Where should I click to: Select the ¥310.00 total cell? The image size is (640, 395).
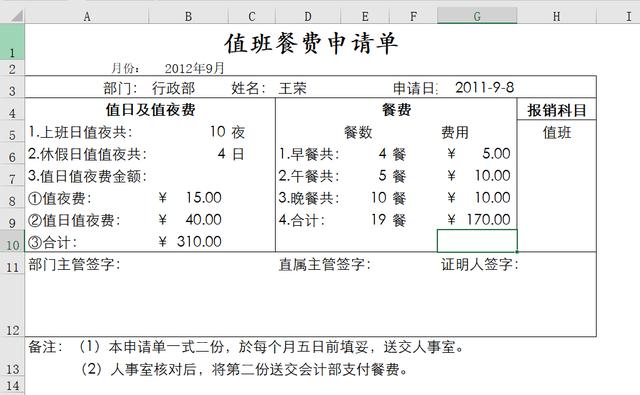click(x=190, y=242)
